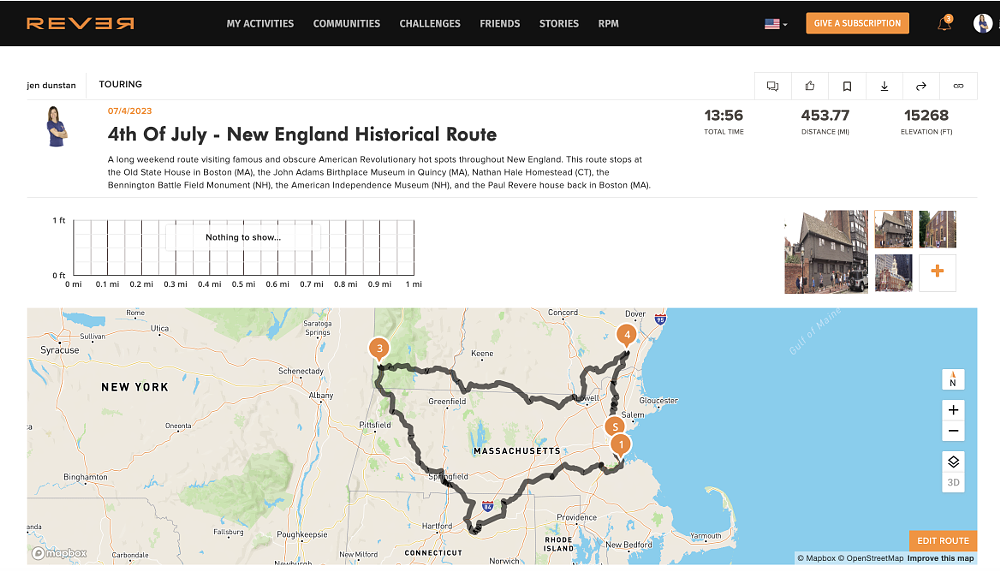Viewport: 1000px width, 571px height.
Task: Open the comments icon for this ride
Action: click(x=773, y=86)
